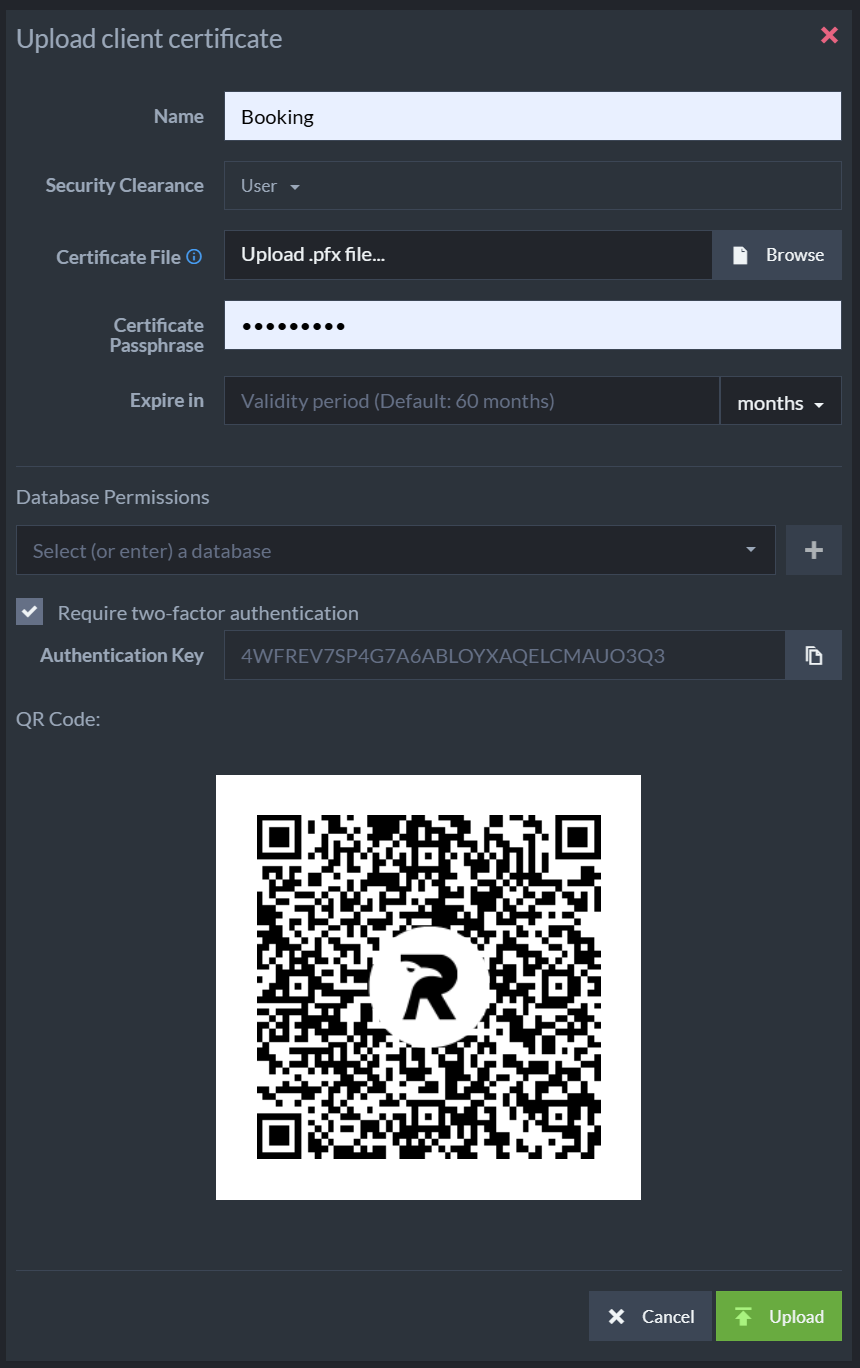Click the QR Code: label
860x1368 pixels.
click(58, 719)
